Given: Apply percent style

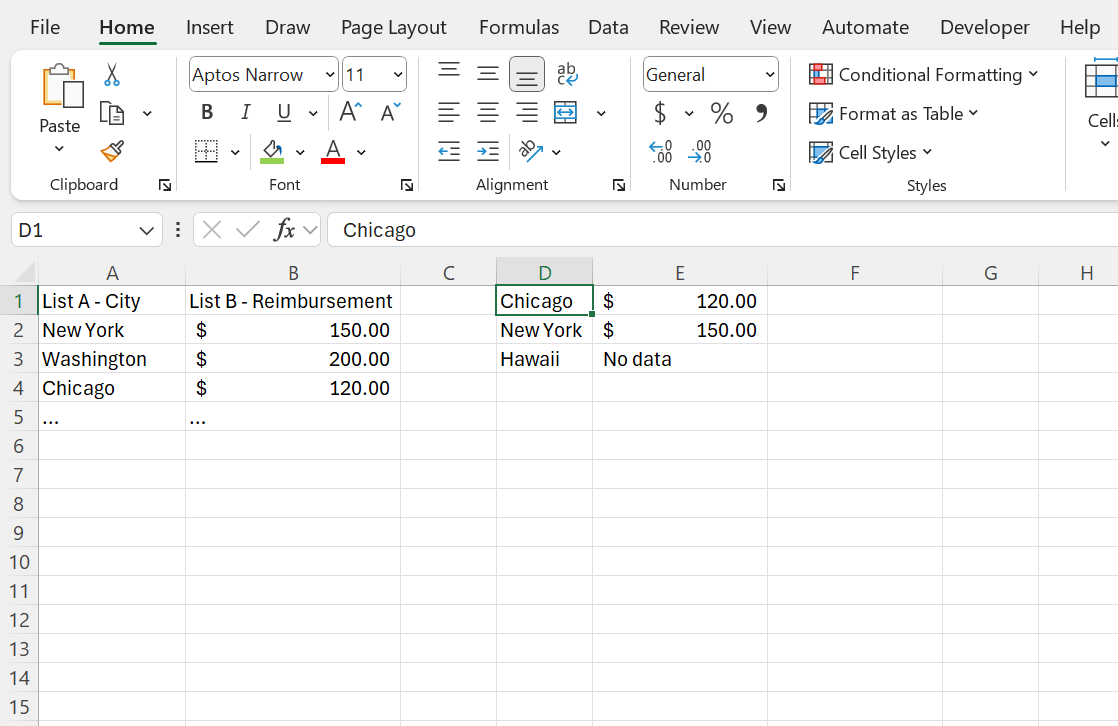Looking at the screenshot, I should [722, 113].
